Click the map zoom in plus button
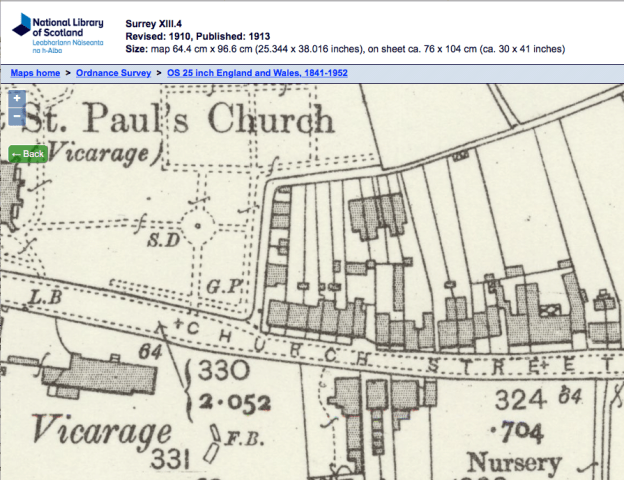 coord(17,99)
